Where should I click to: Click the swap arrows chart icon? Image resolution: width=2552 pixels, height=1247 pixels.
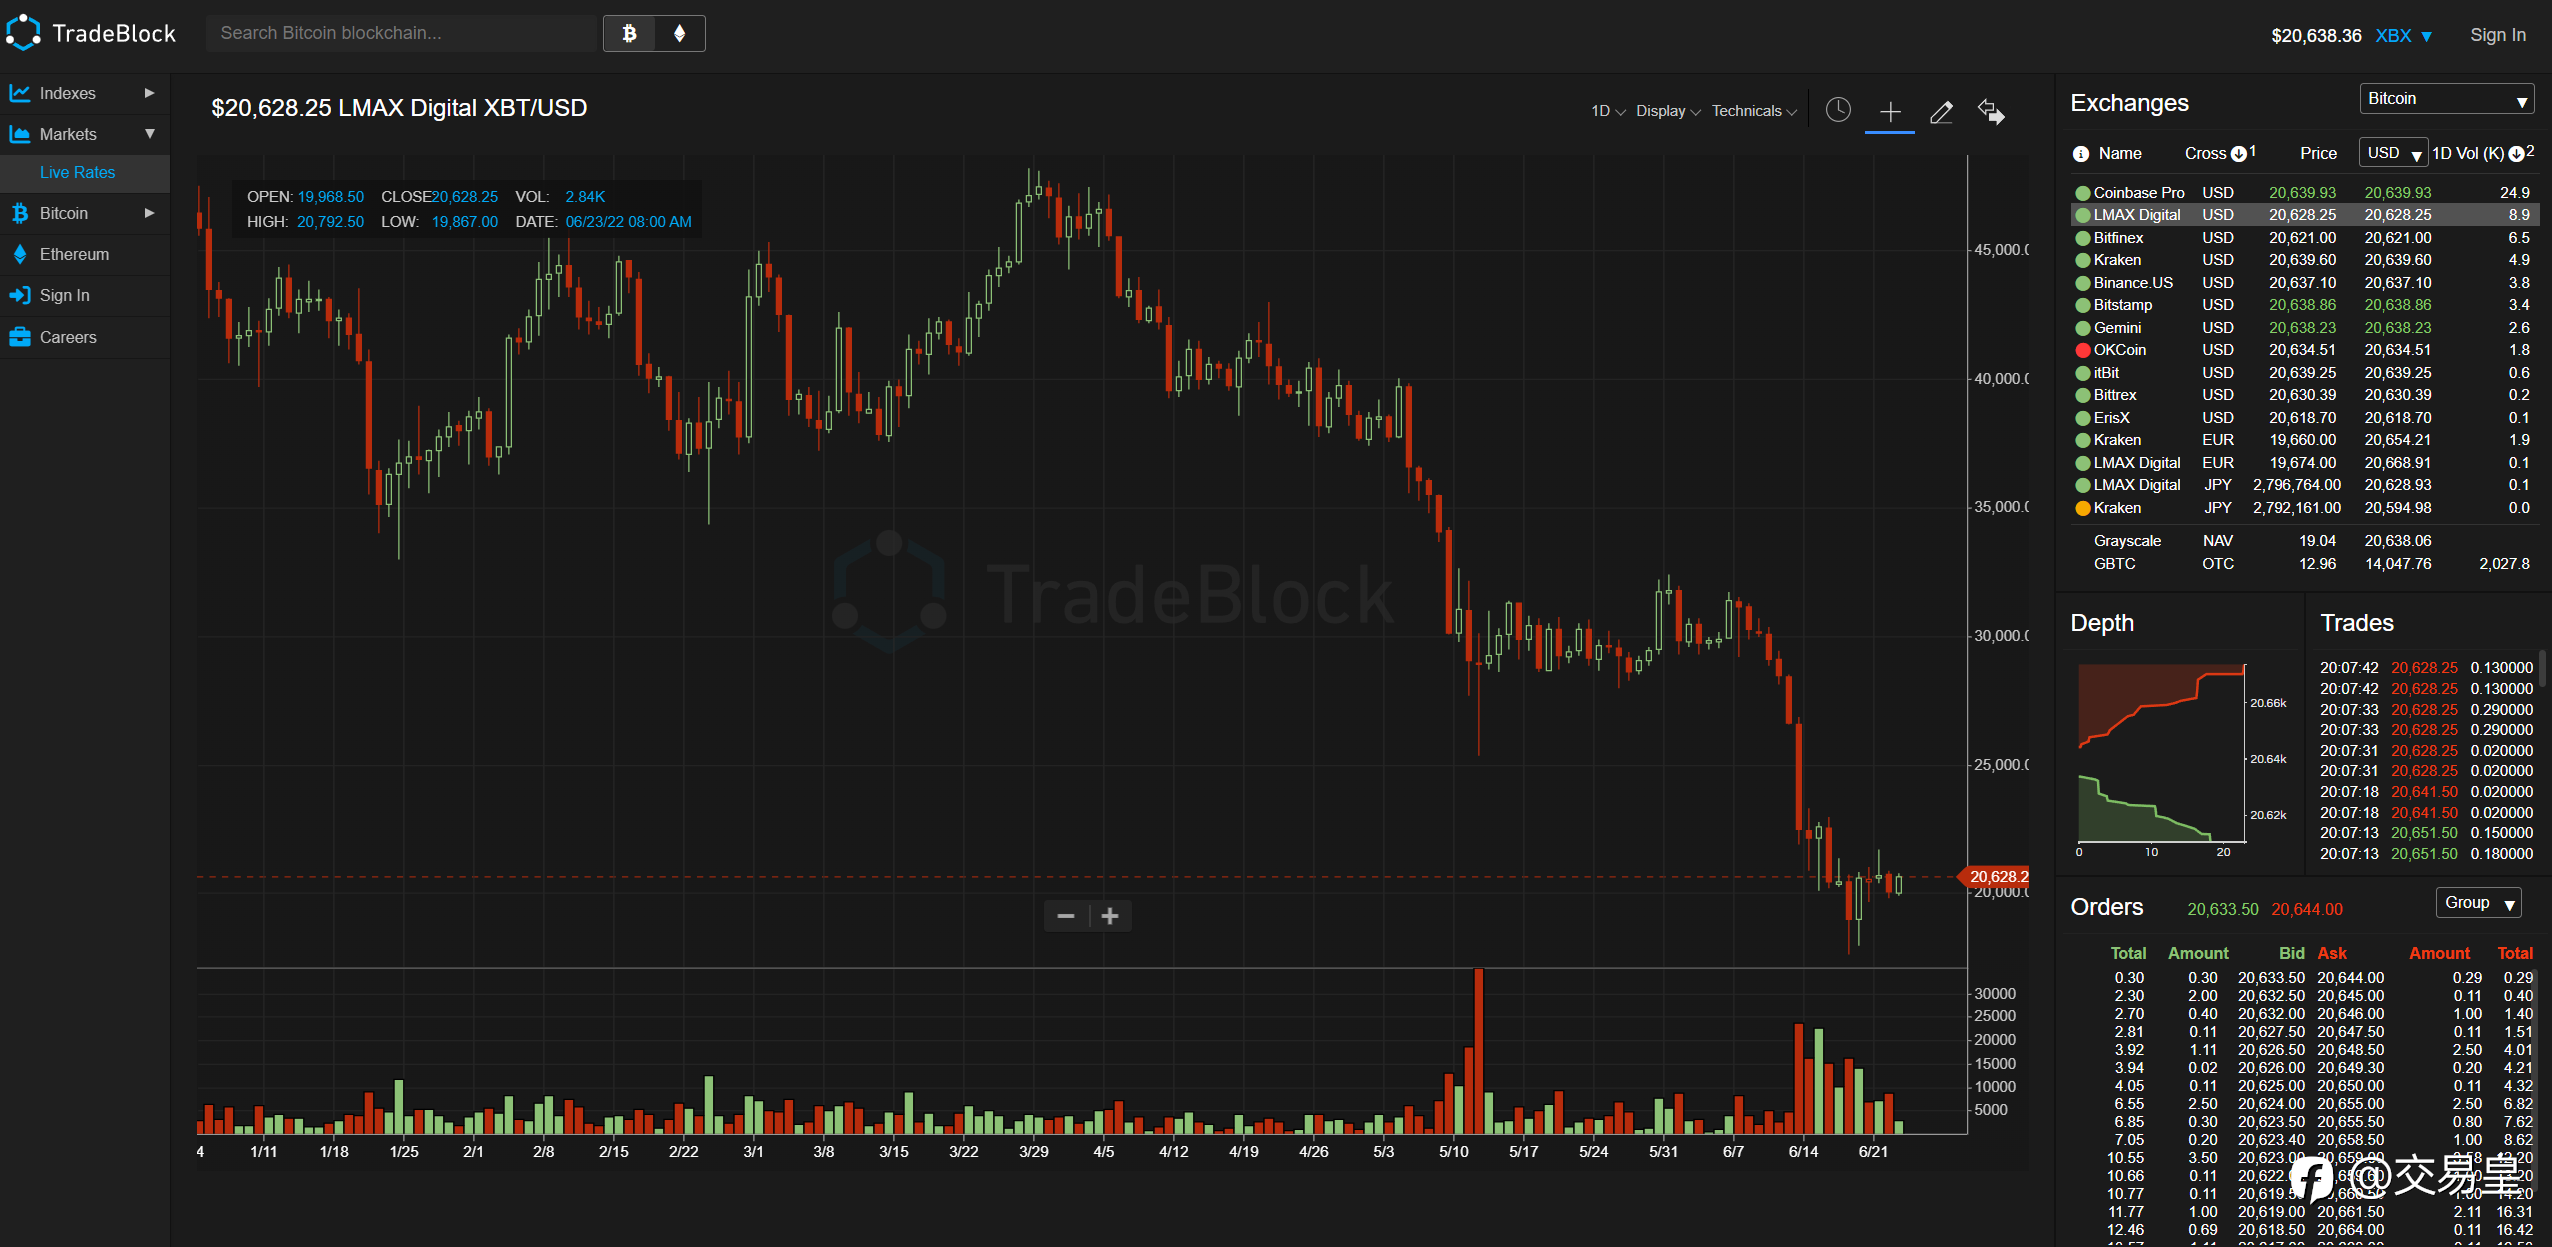pyautogui.click(x=1991, y=112)
